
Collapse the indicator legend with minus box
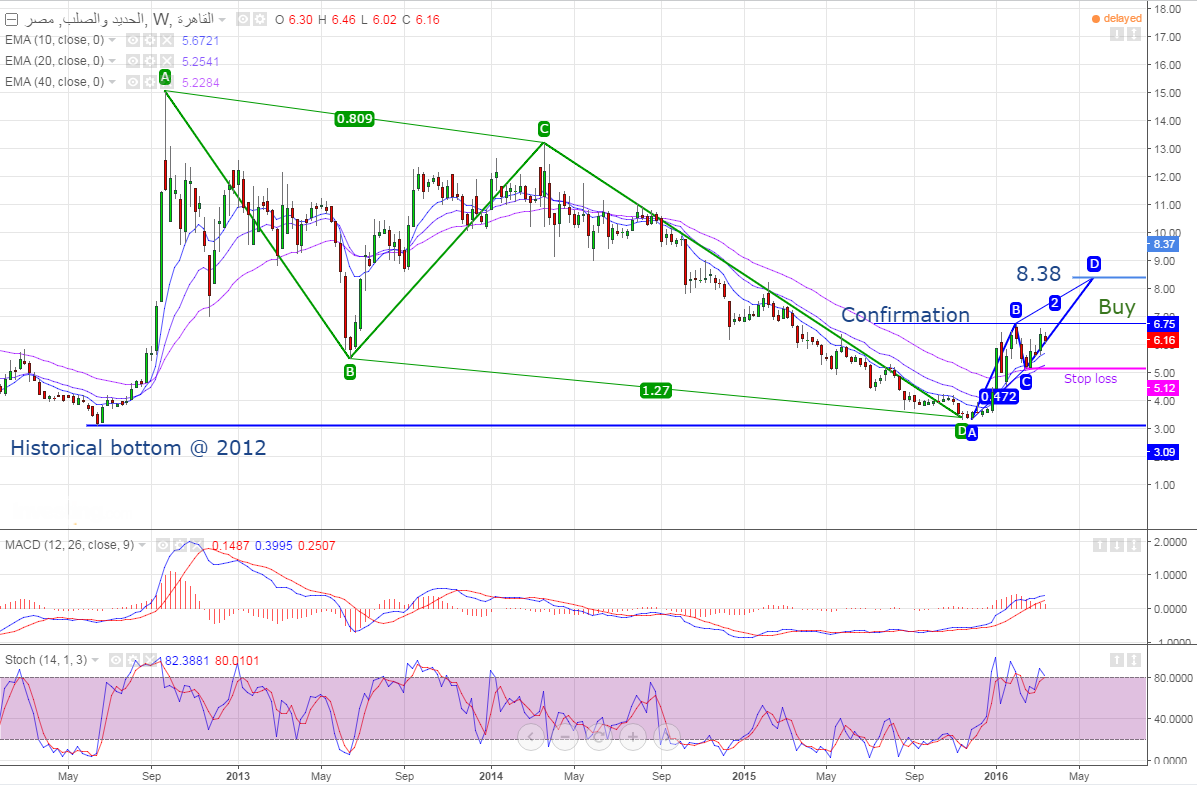tap(11, 19)
